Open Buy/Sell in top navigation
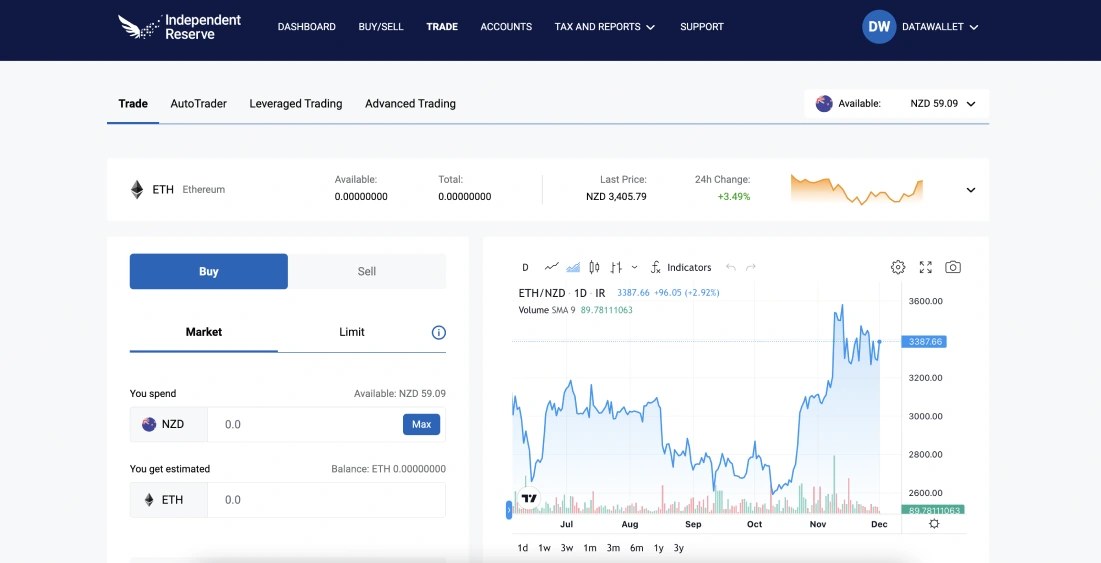 pyautogui.click(x=381, y=27)
